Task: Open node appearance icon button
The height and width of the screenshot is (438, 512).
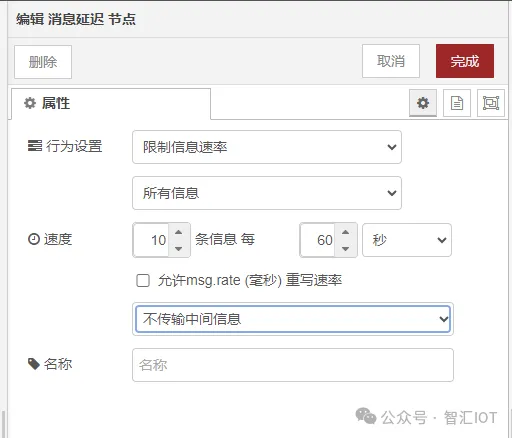Action: (x=491, y=103)
